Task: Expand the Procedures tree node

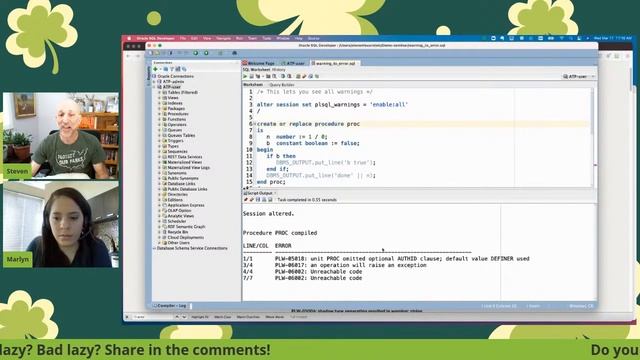Action: 160,114
